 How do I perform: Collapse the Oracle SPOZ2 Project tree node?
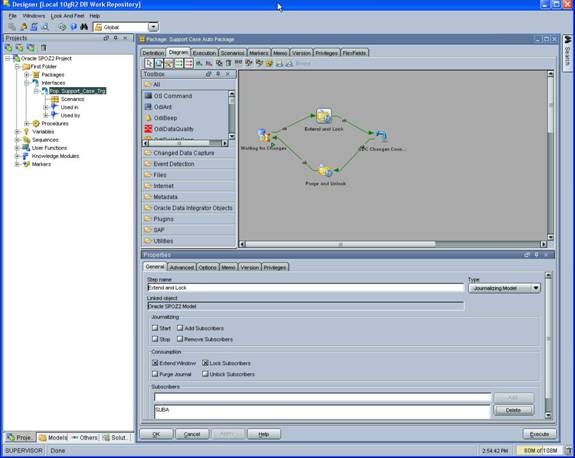coord(7,58)
